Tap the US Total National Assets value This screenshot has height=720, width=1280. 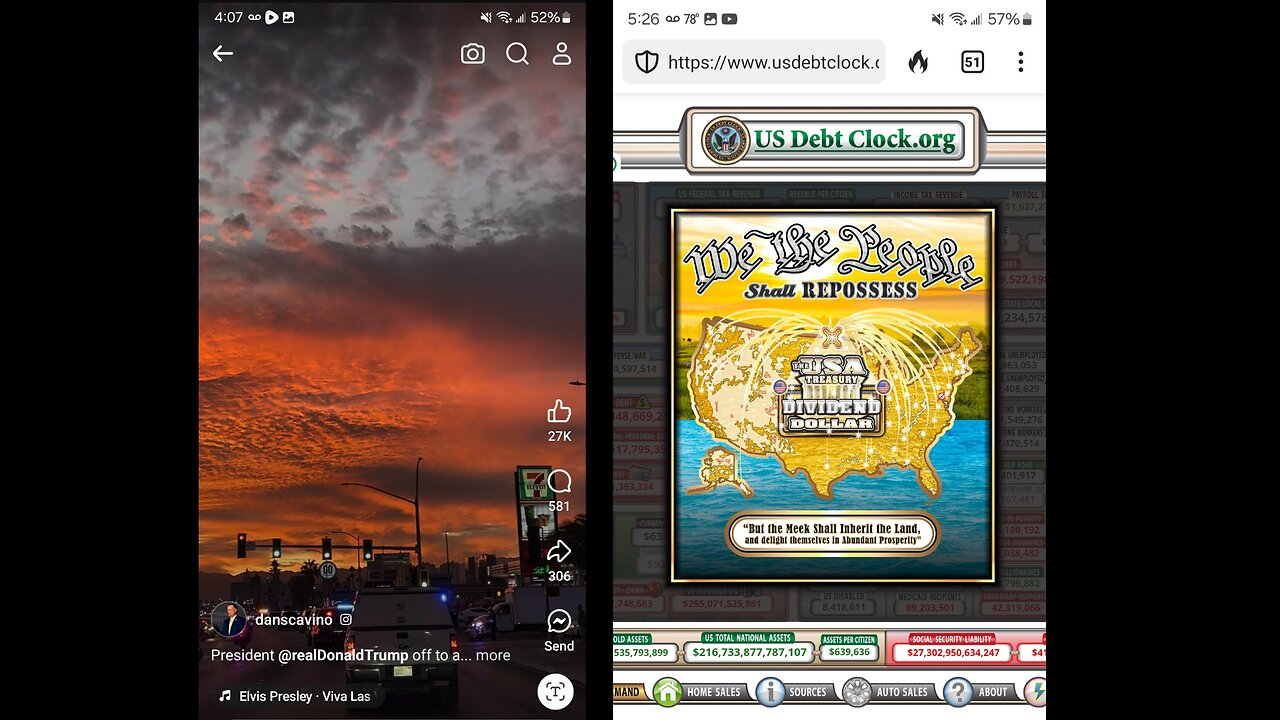click(749, 652)
